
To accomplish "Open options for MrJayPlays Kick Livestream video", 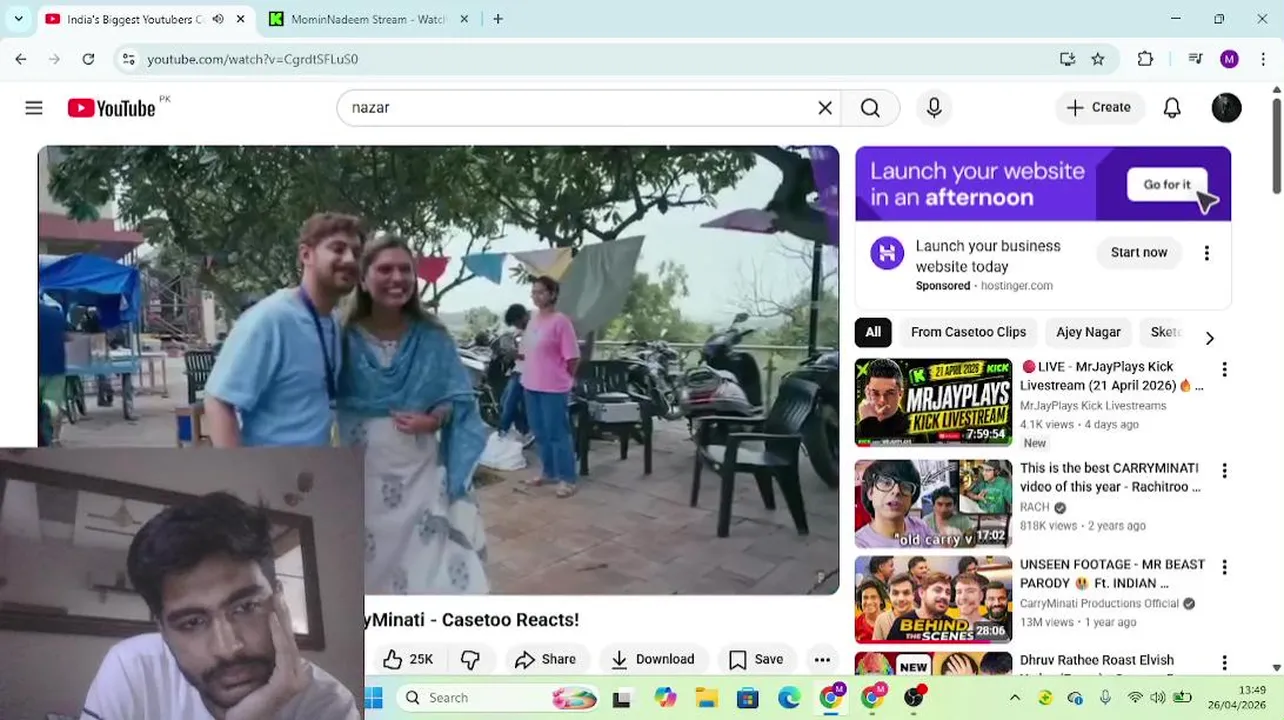I will [x=1224, y=370].
